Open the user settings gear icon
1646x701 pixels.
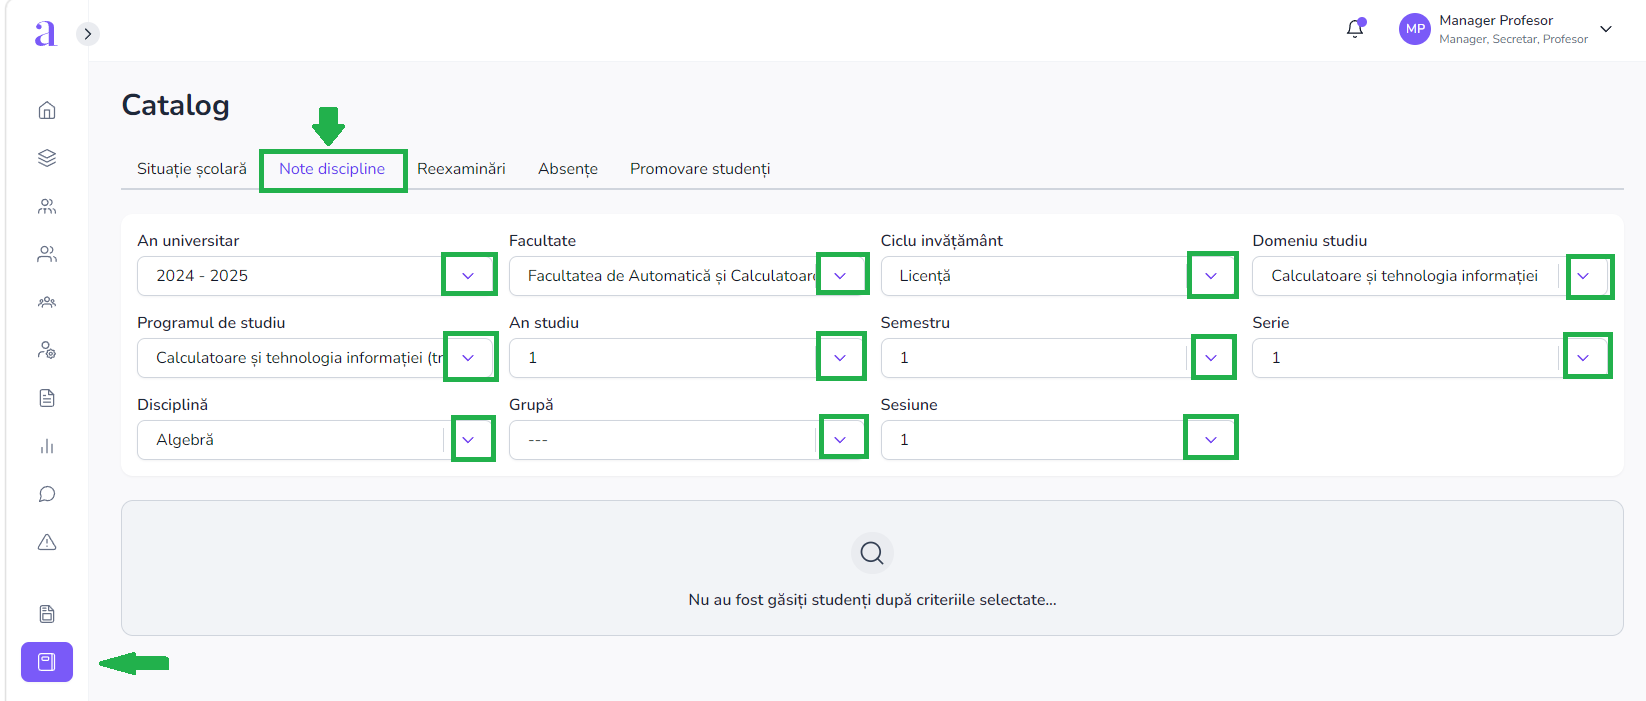(x=47, y=350)
